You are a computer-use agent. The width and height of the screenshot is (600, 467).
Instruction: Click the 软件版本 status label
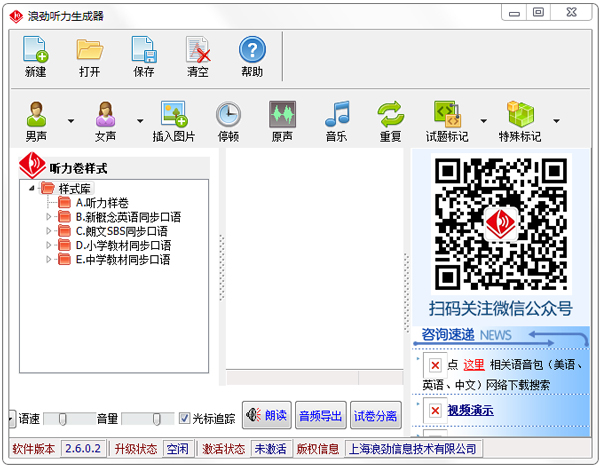pos(34,449)
